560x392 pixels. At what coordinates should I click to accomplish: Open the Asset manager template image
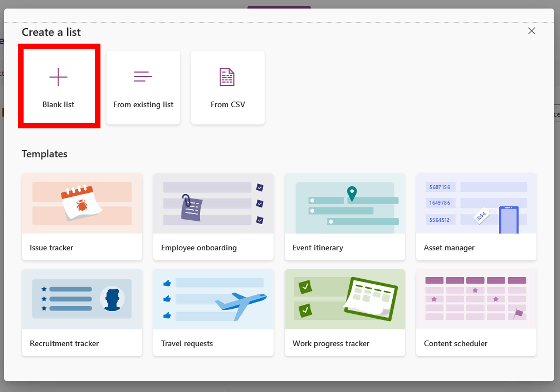click(x=476, y=203)
